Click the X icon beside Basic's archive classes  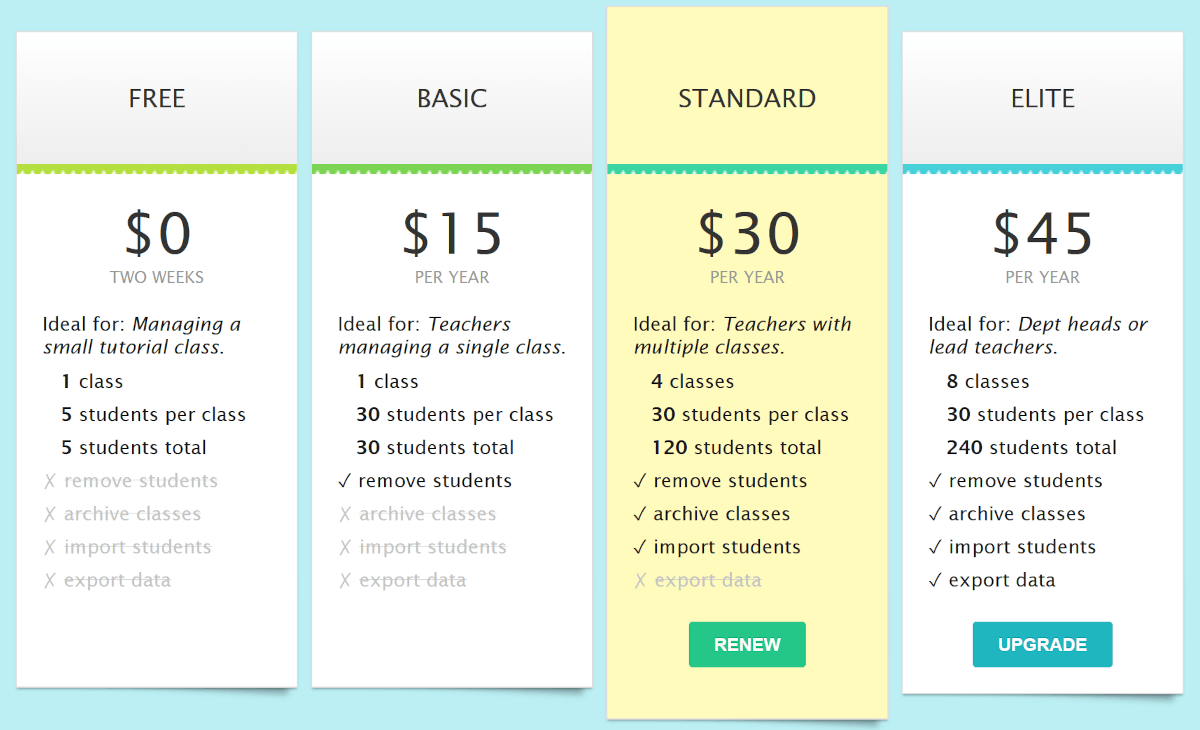345,515
